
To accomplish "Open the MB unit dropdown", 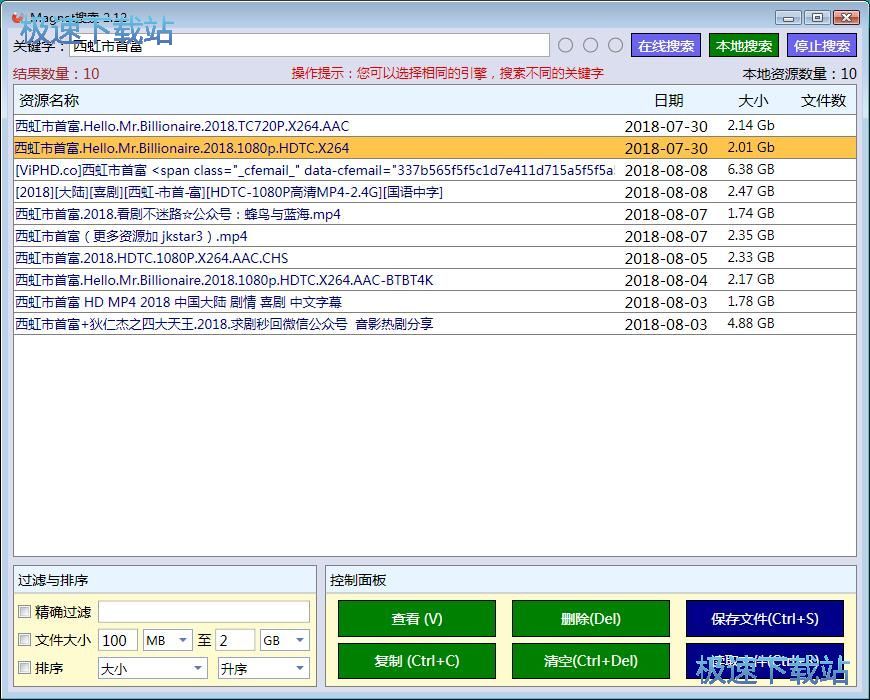I will coord(168,640).
